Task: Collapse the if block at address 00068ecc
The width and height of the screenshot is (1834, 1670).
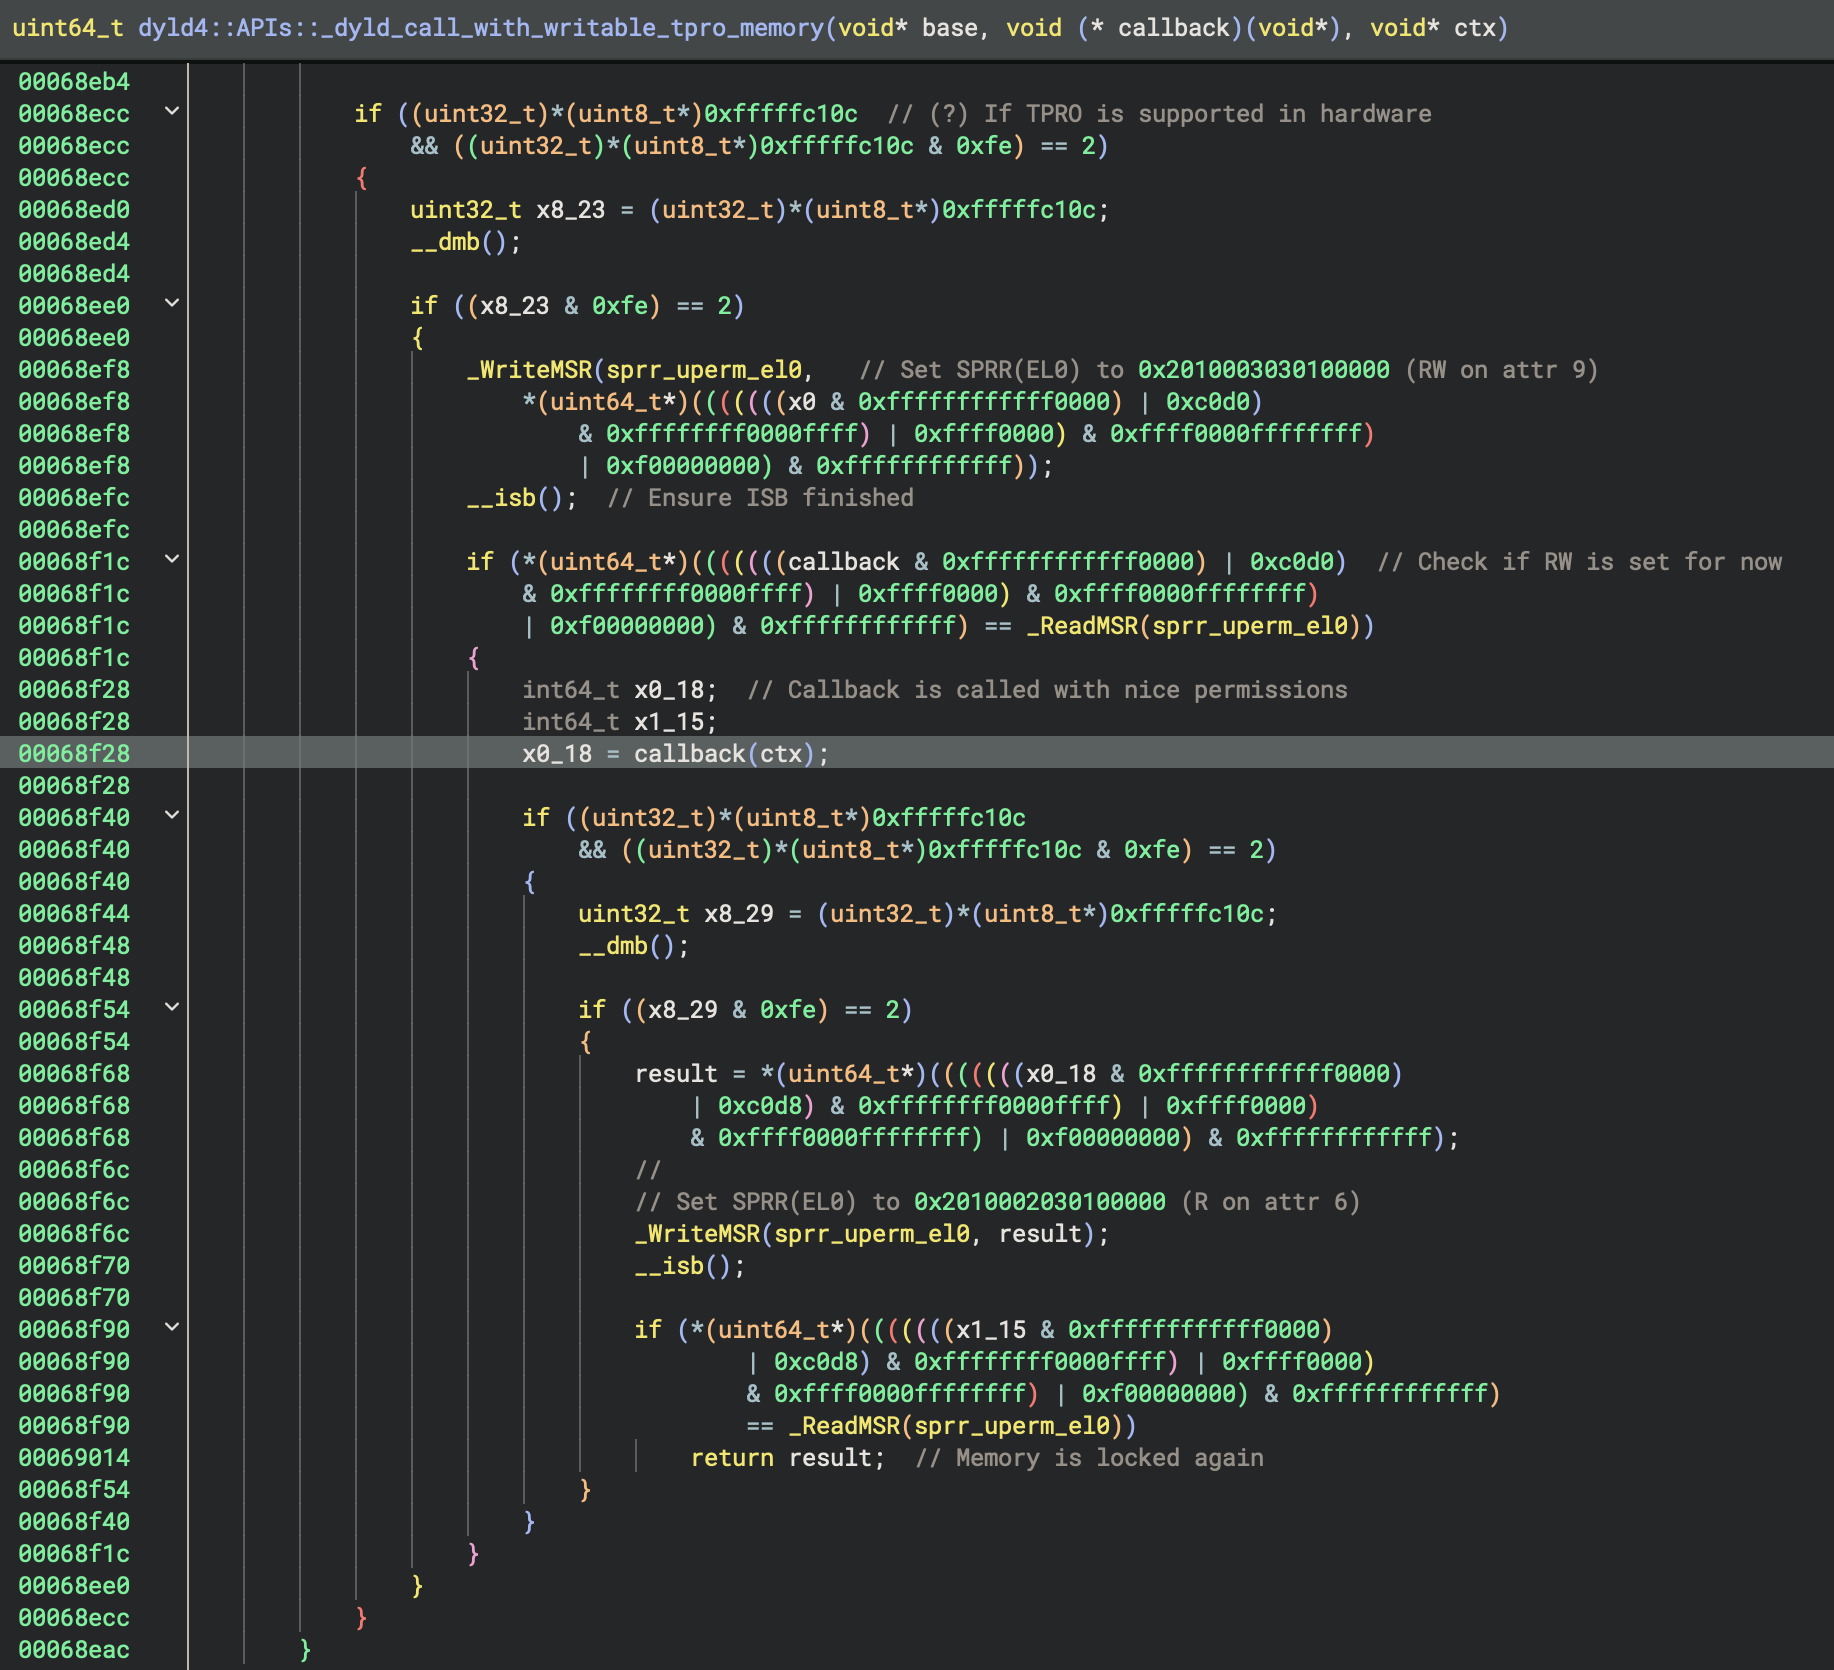Action: click(x=172, y=113)
